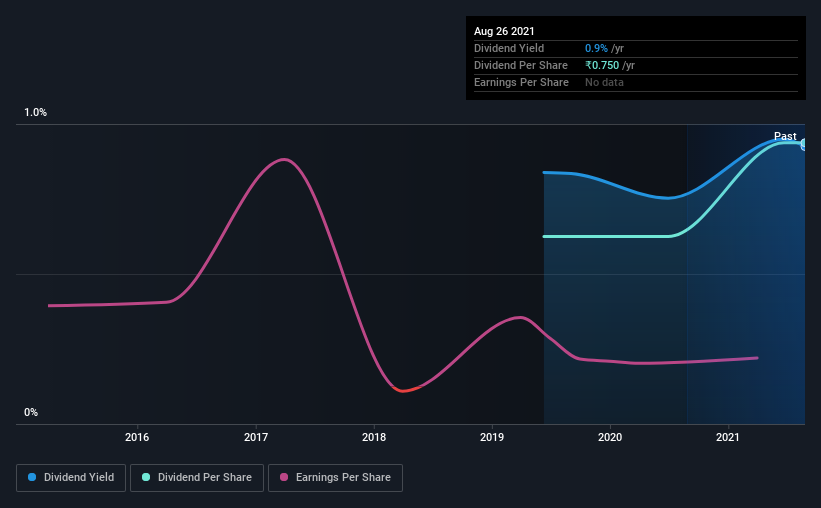Select the 2018 label on the x-axis
The height and width of the screenshot is (508, 821).
click(374, 437)
